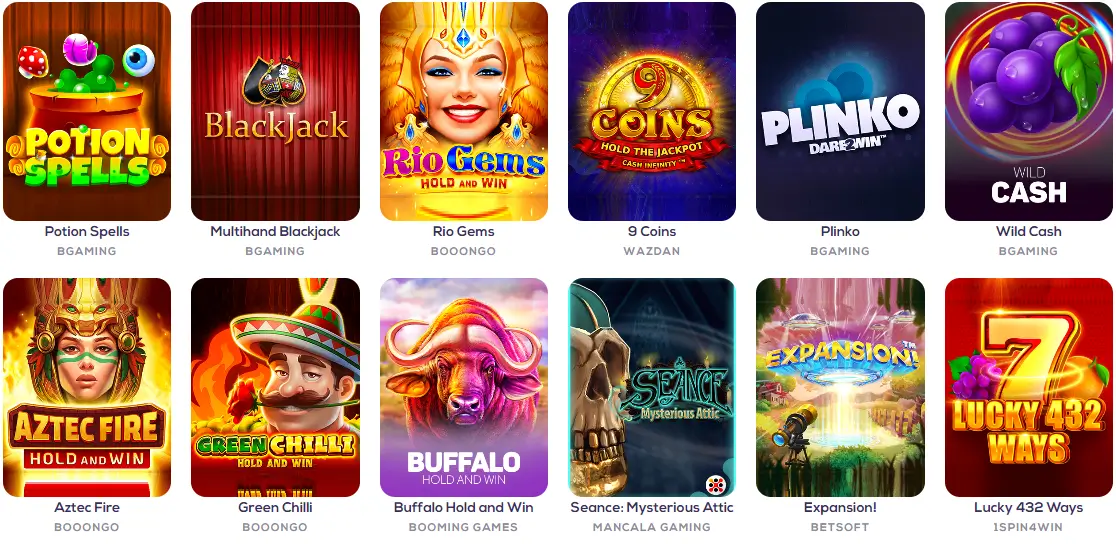Open the Wild Cash grapes thumbnail
The width and height of the screenshot is (1116, 544).
(1028, 111)
